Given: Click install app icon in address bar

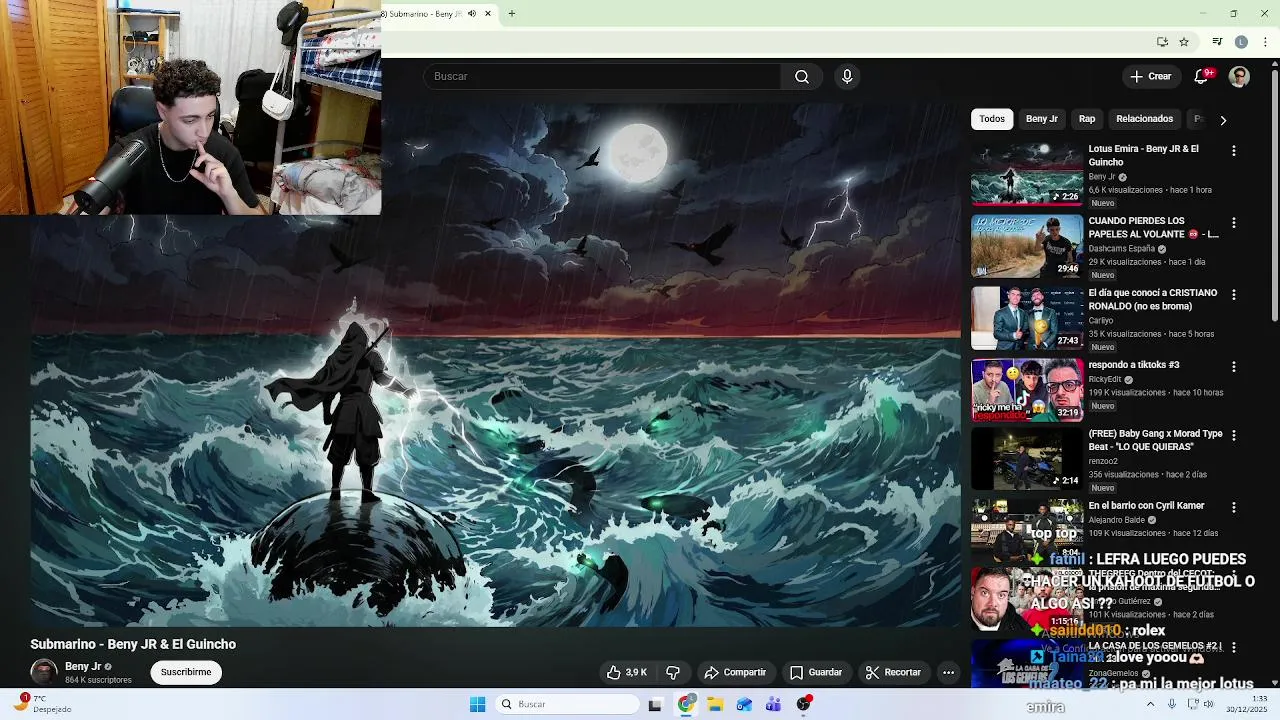Looking at the screenshot, I should point(1162,42).
